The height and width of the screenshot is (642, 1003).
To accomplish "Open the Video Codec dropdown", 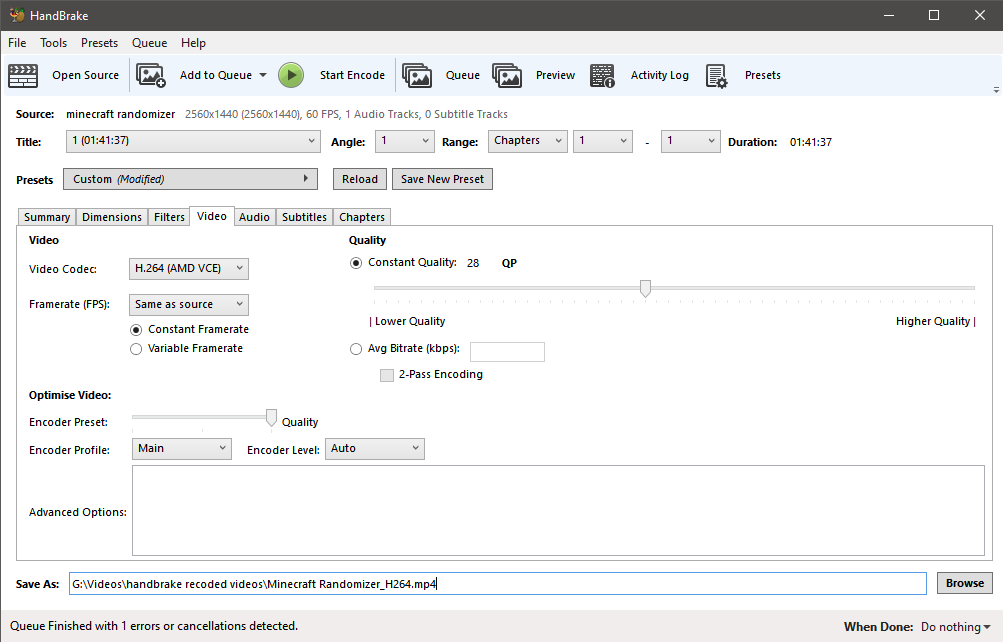I will [188, 268].
